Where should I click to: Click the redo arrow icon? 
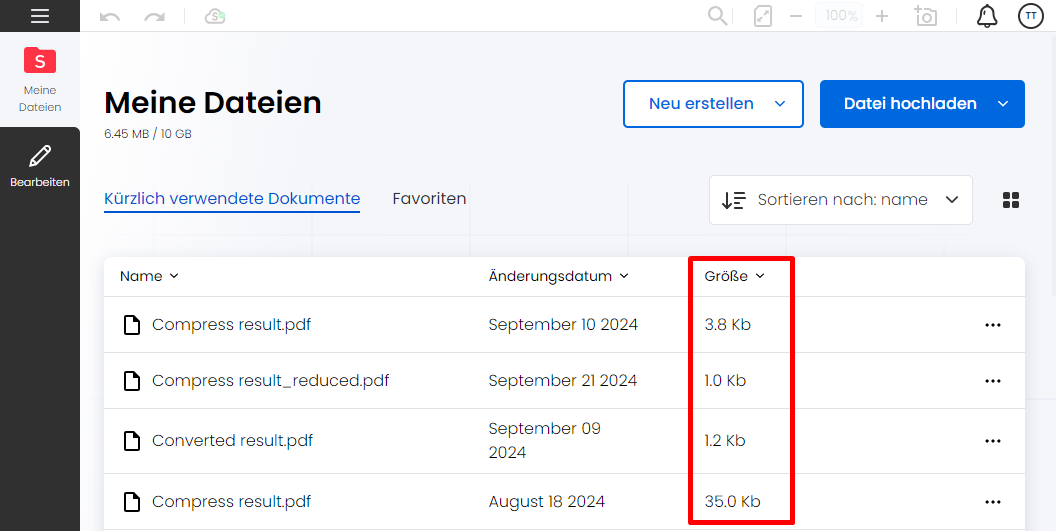(x=154, y=16)
